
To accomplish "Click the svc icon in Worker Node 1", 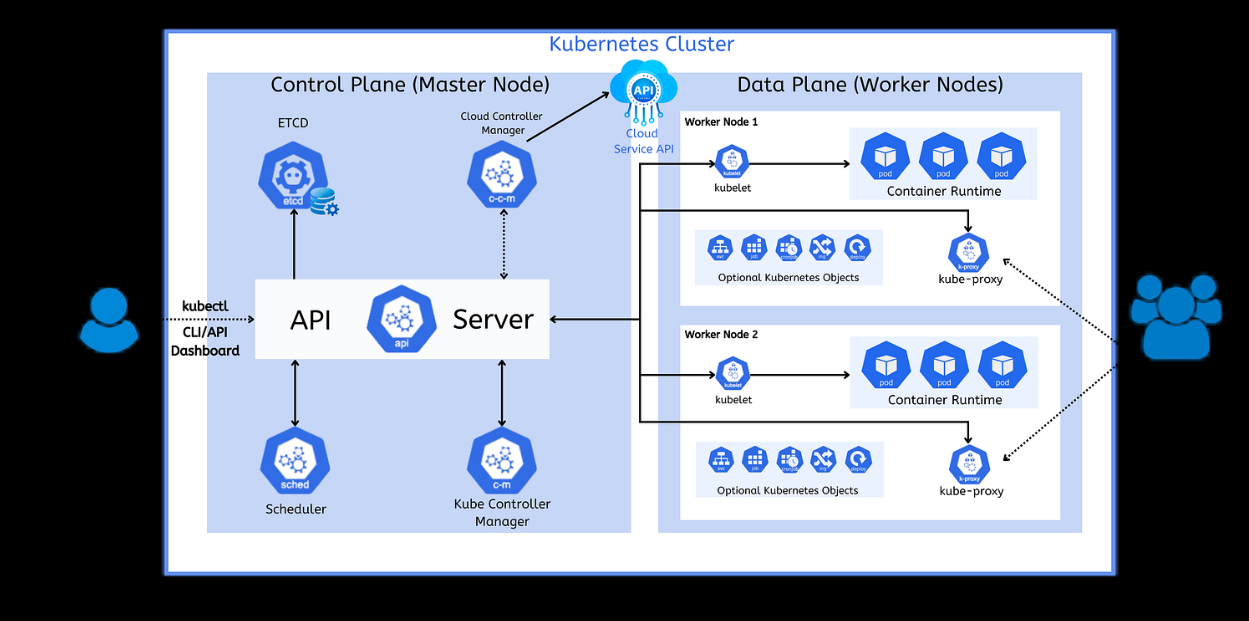I will tap(720, 248).
